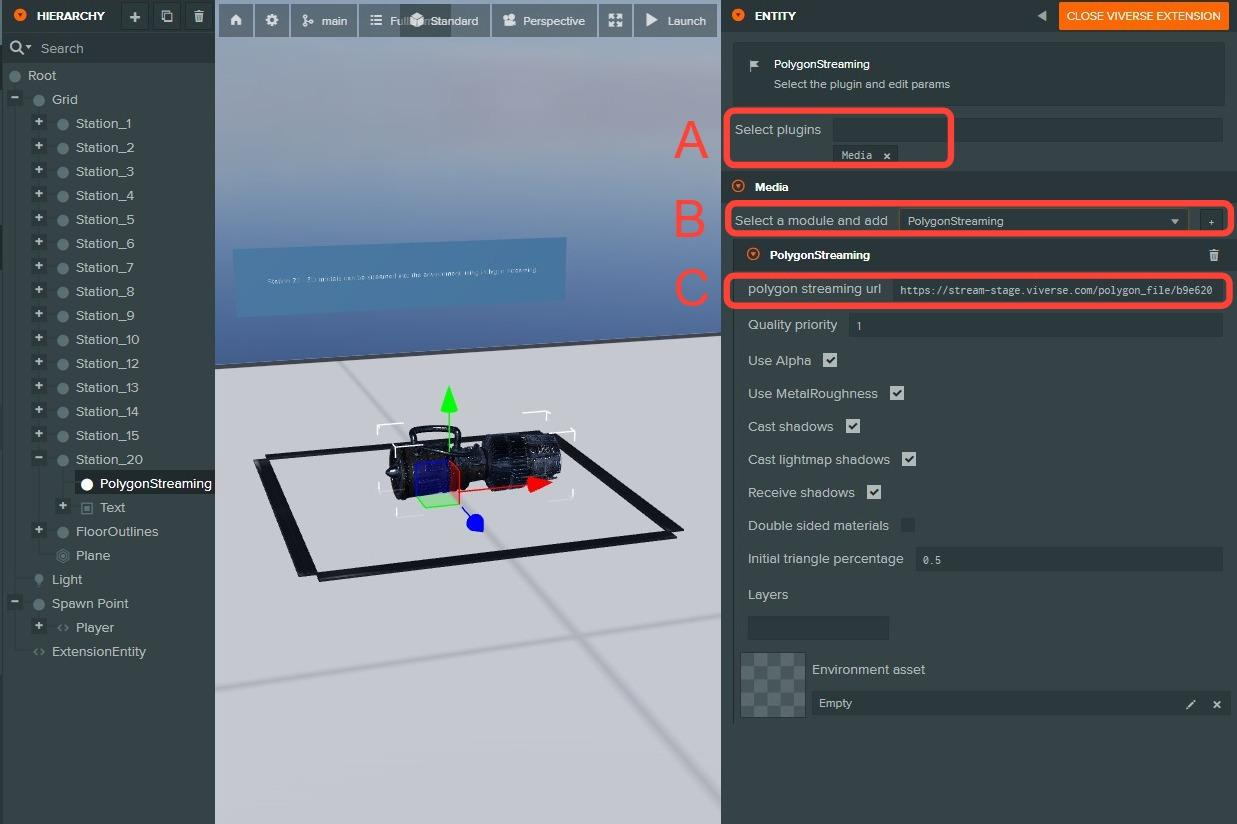Image resolution: width=1237 pixels, height=824 pixels.
Task: Click the duplicate entity icon in Hierarchy
Action: point(167,17)
